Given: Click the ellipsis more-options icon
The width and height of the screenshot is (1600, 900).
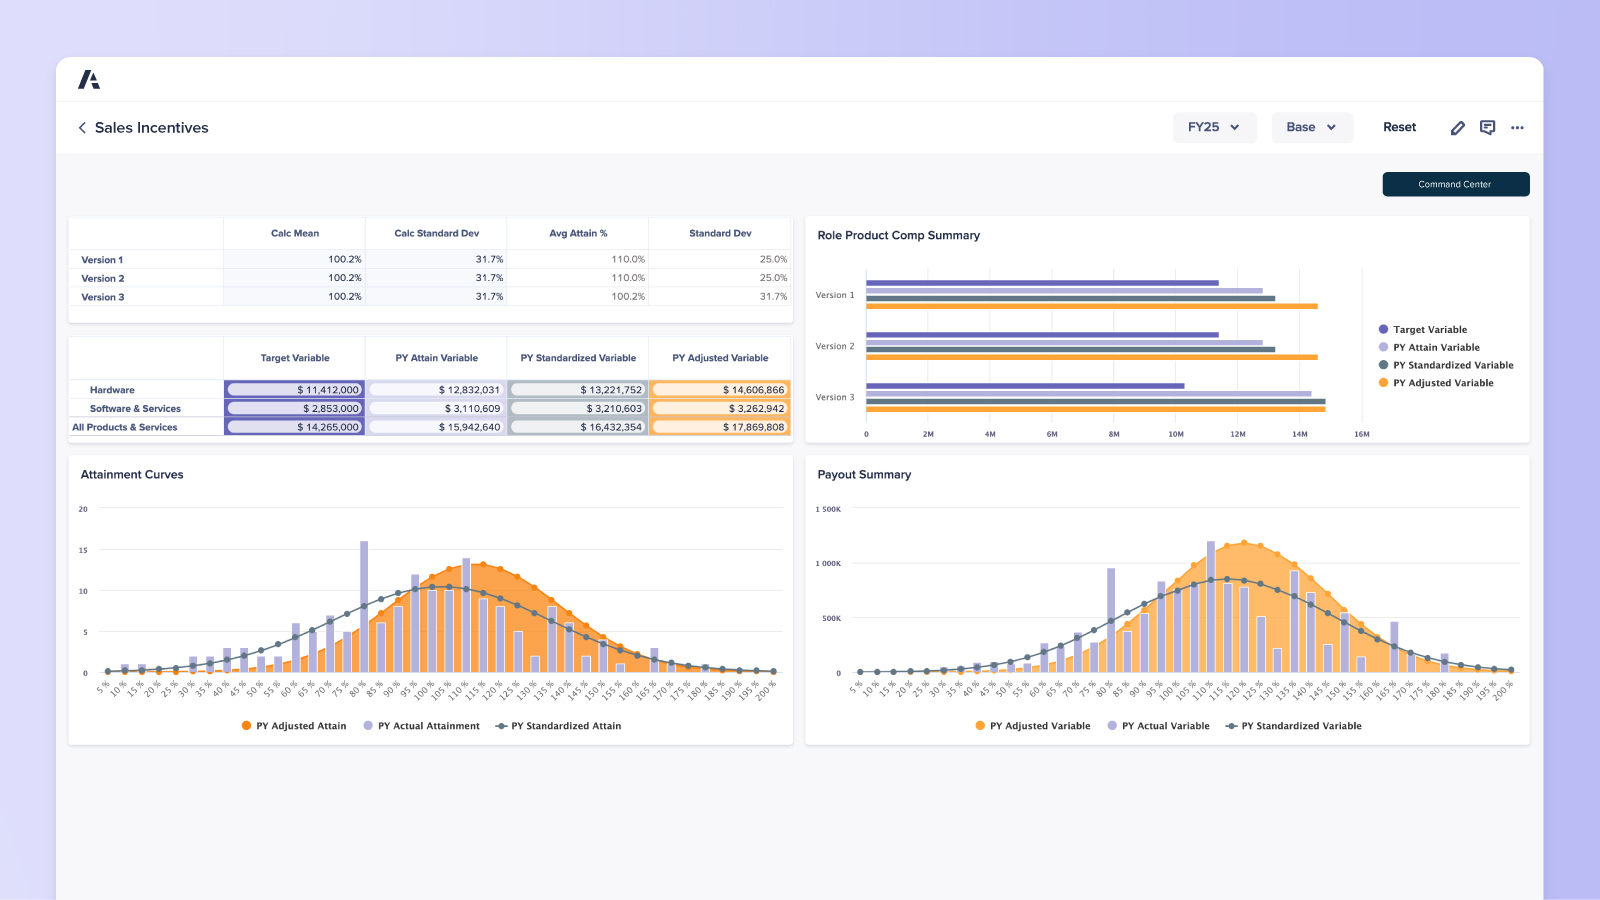Looking at the screenshot, I should (x=1518, y=128).
